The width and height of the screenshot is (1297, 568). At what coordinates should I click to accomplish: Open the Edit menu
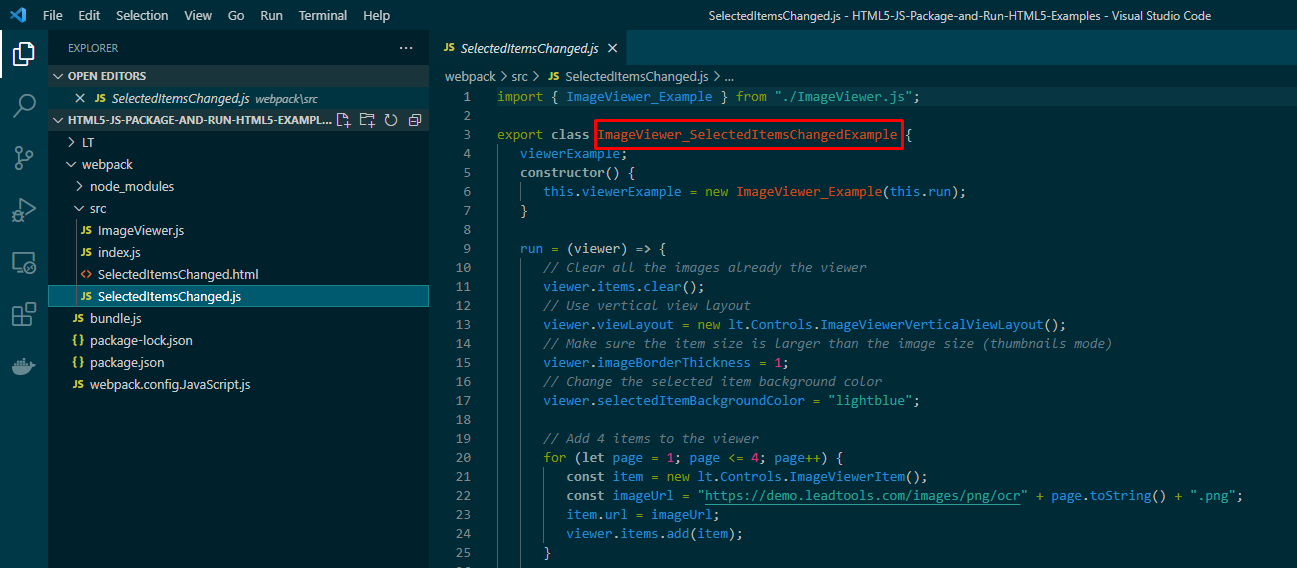coord(89,16)
